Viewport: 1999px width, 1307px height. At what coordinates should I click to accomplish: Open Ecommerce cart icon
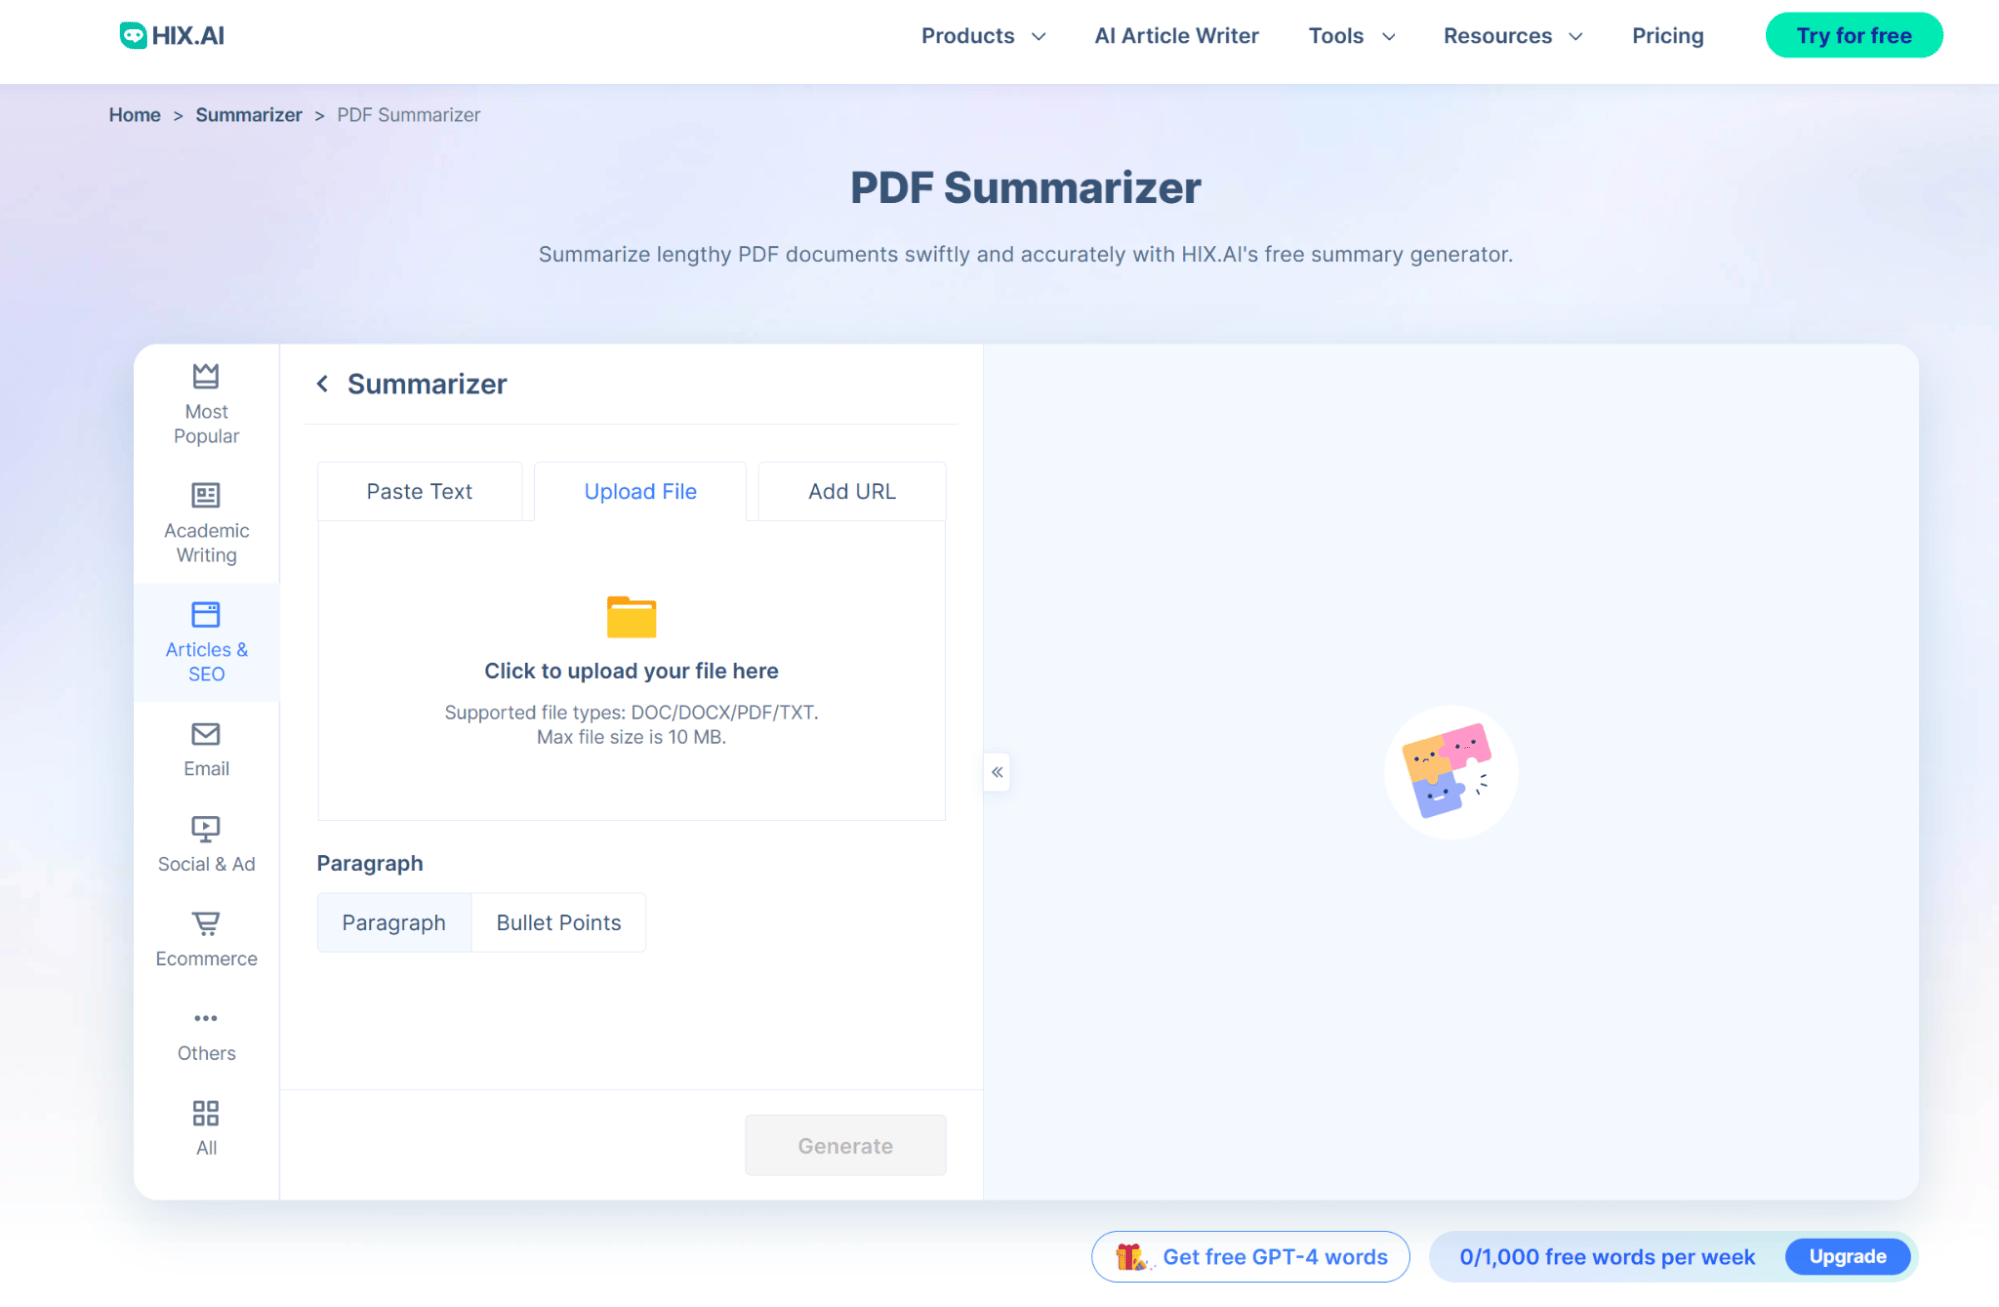[206, 923]
